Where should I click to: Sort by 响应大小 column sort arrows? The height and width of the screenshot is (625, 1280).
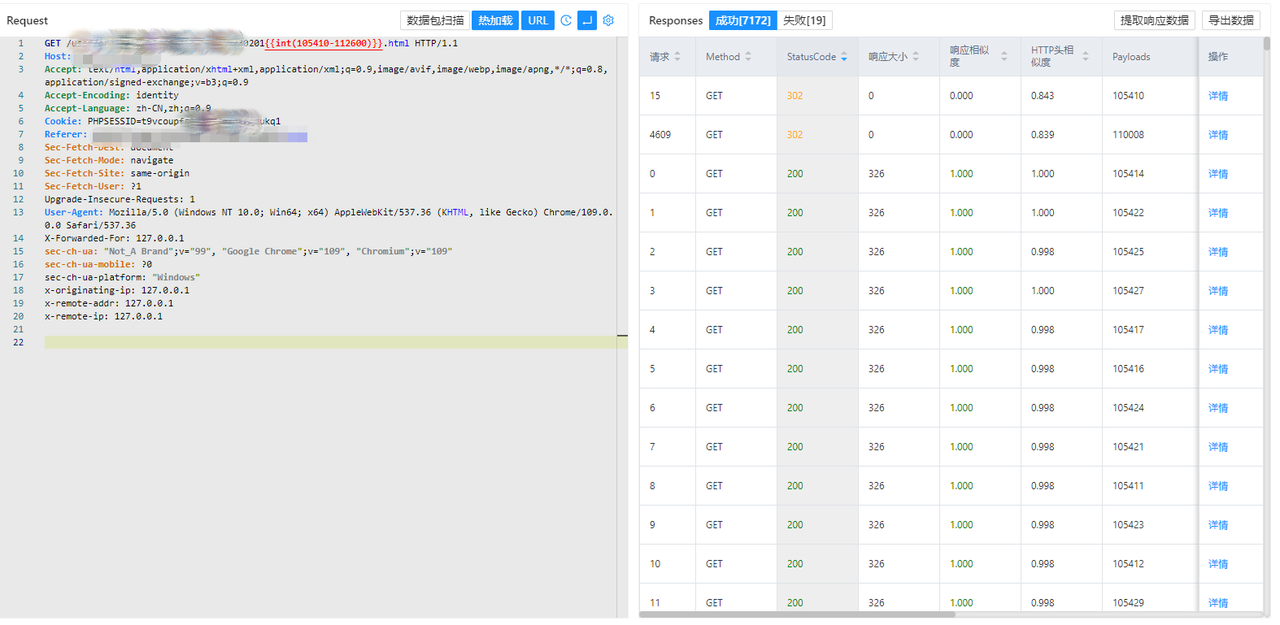coord(916,57)
